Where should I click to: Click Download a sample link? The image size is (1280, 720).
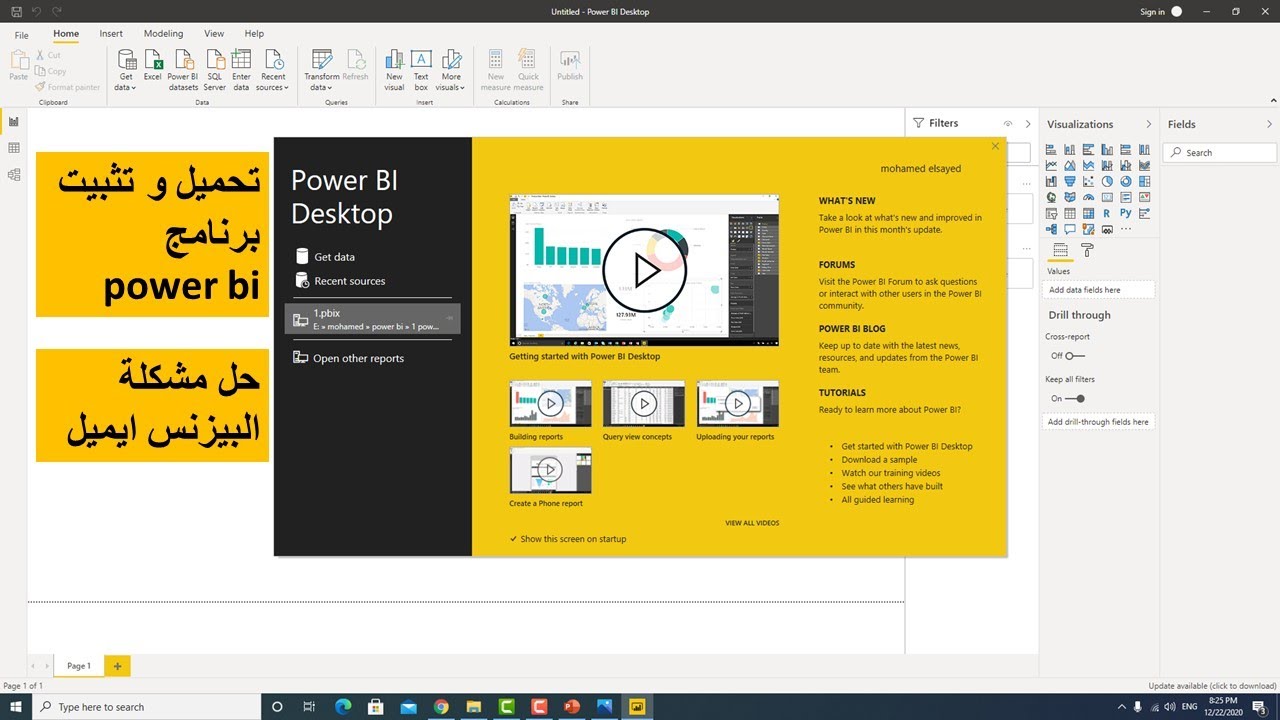(x=879, y=460)
